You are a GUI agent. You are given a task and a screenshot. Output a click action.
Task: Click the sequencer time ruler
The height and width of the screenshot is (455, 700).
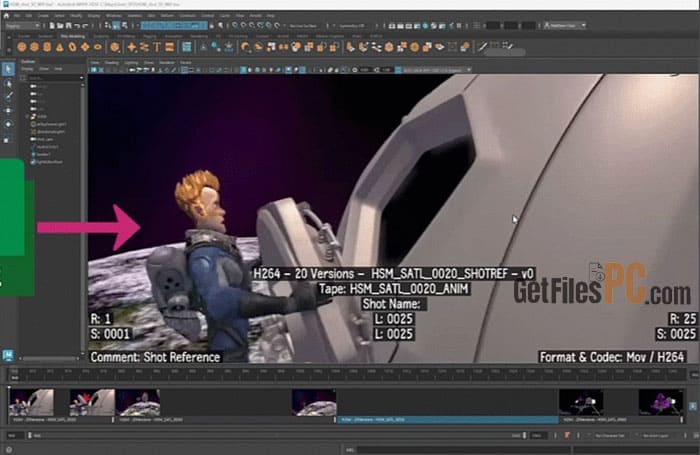[x=348, y=374]
